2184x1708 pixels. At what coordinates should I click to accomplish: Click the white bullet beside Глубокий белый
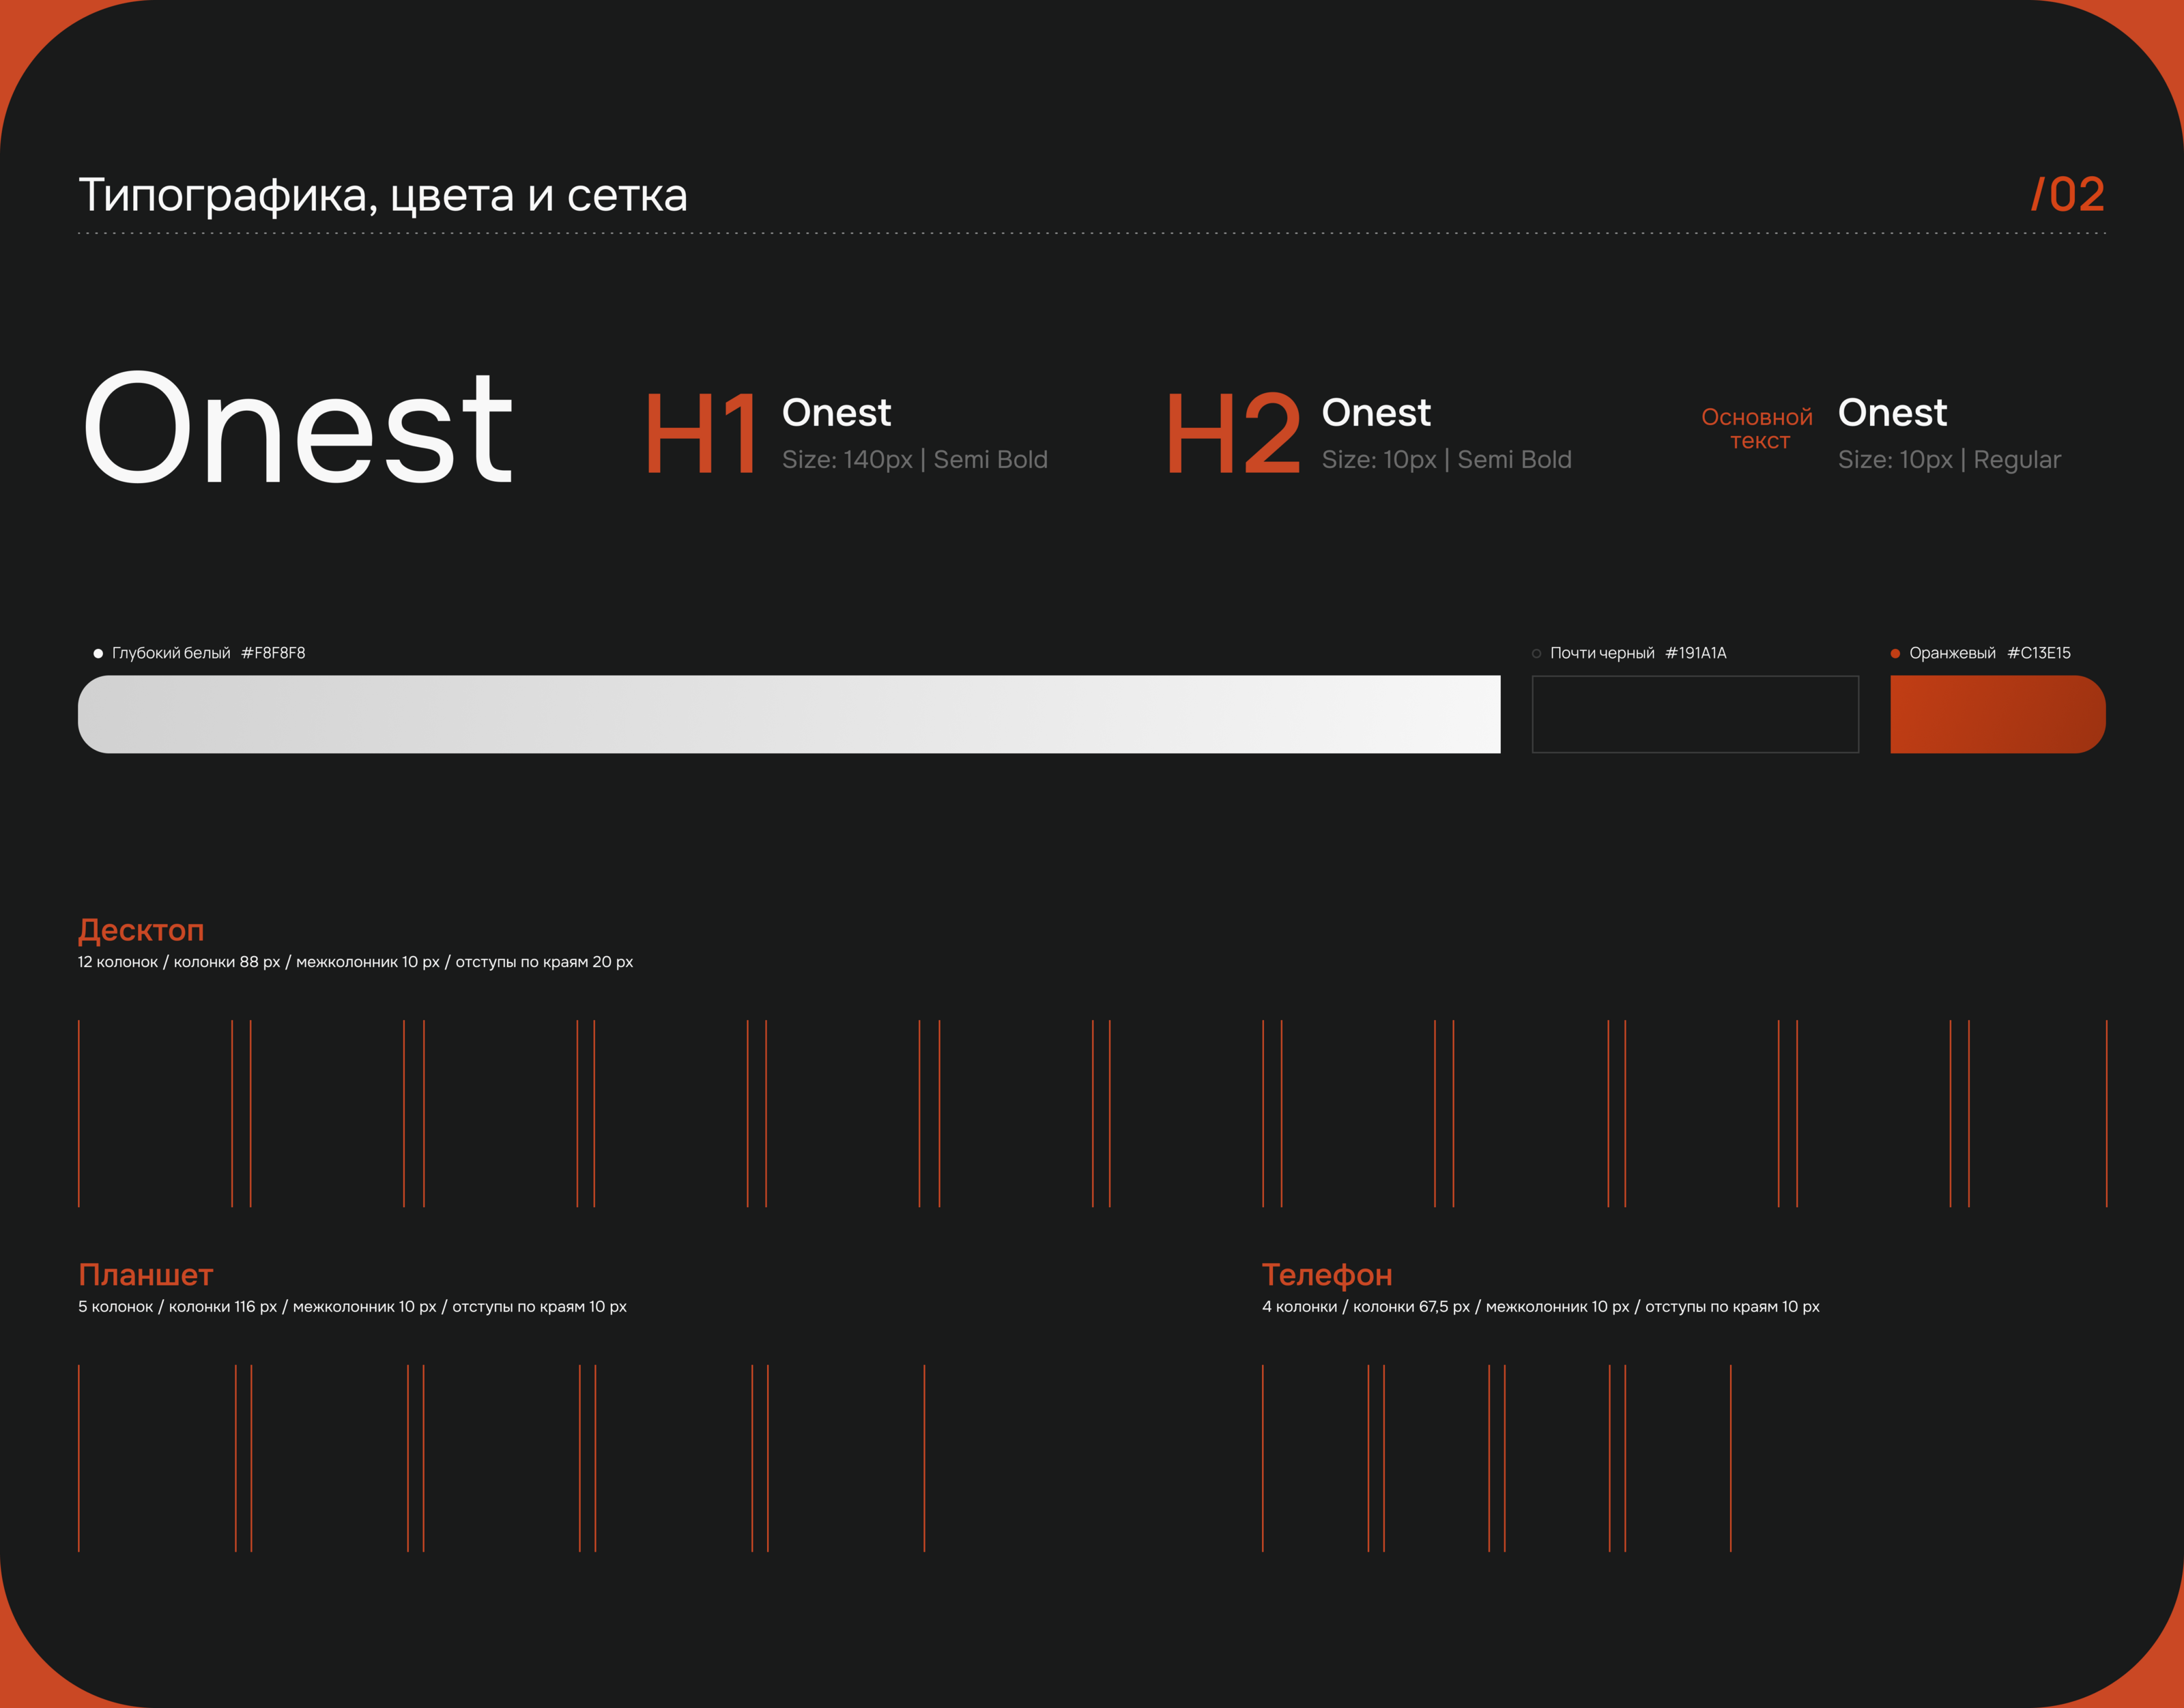pos(98,653)
